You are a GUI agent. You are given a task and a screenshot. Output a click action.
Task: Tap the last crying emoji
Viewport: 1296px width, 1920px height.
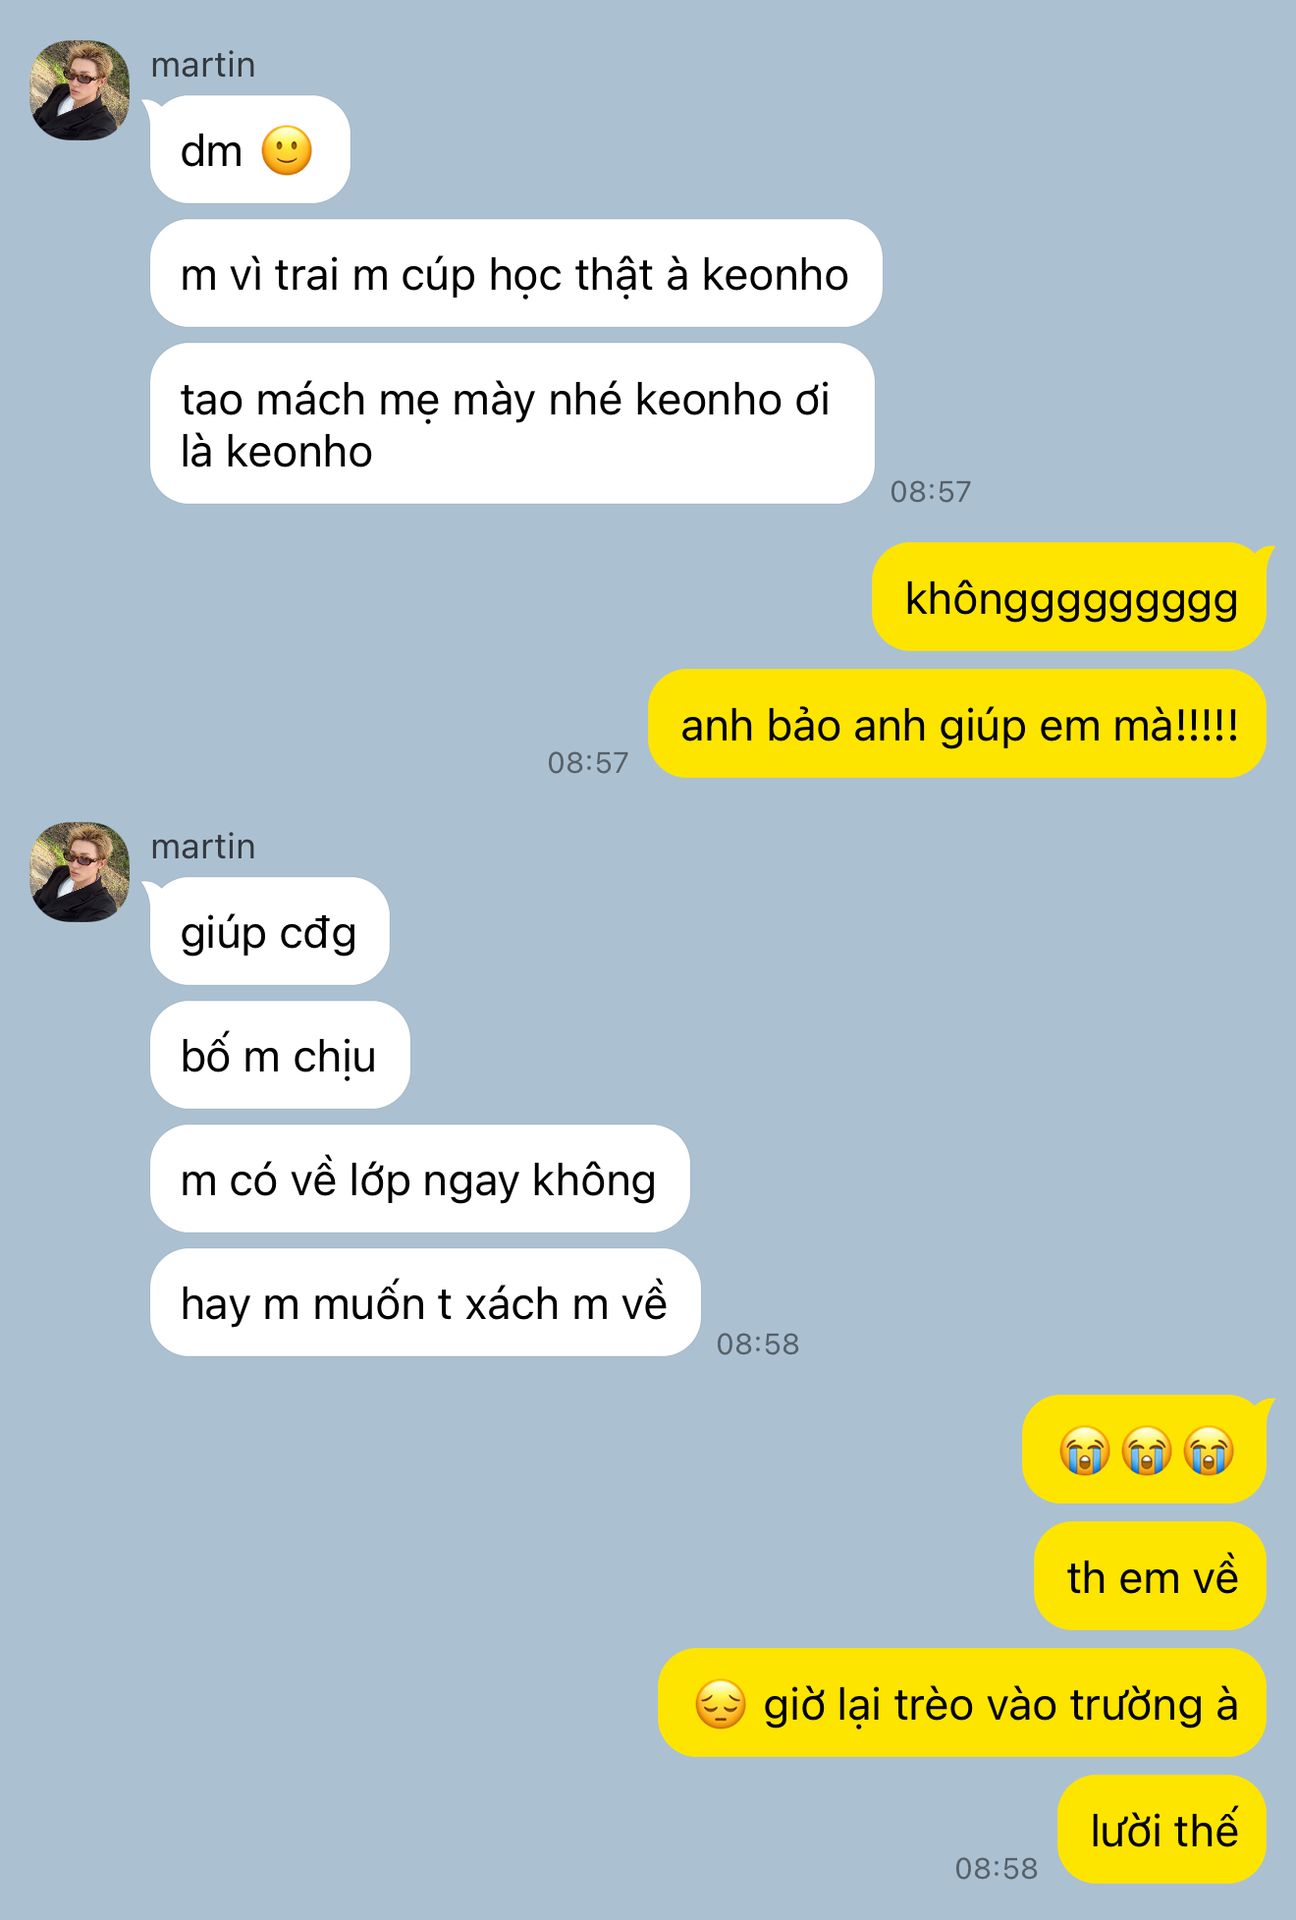pyautogui.click(x=1208, y=1450)
